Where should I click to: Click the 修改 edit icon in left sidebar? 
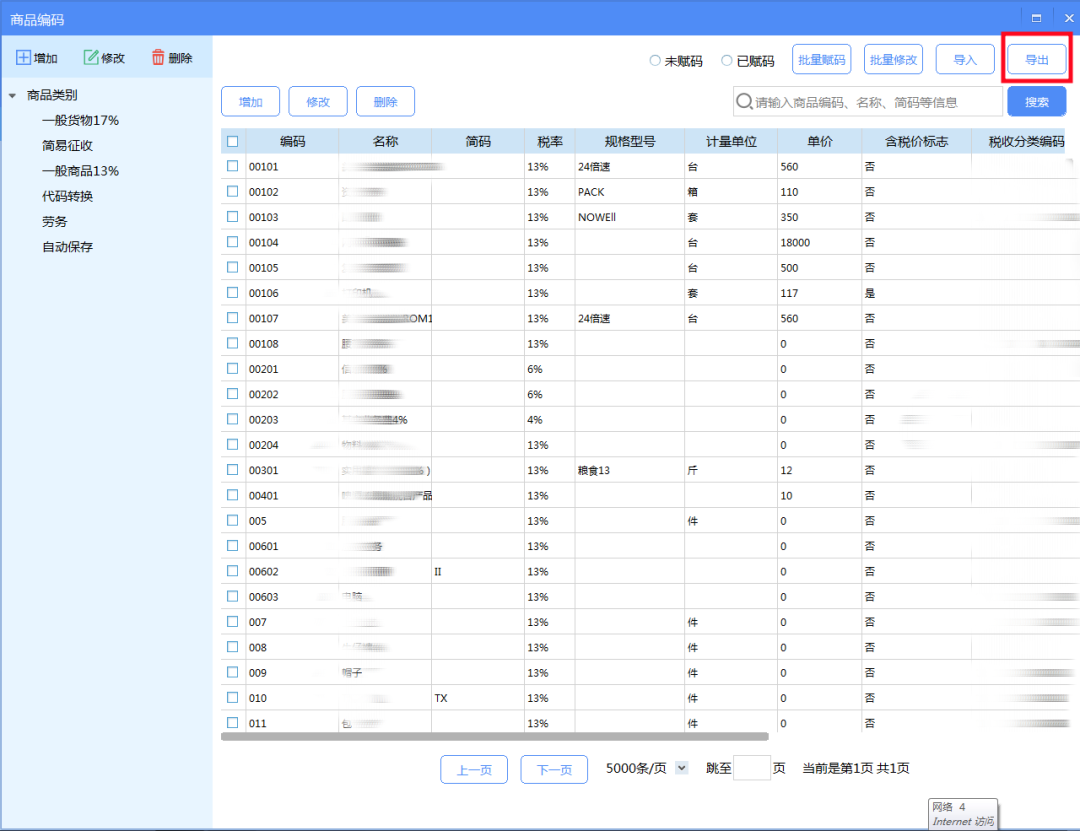click(90, 57)
